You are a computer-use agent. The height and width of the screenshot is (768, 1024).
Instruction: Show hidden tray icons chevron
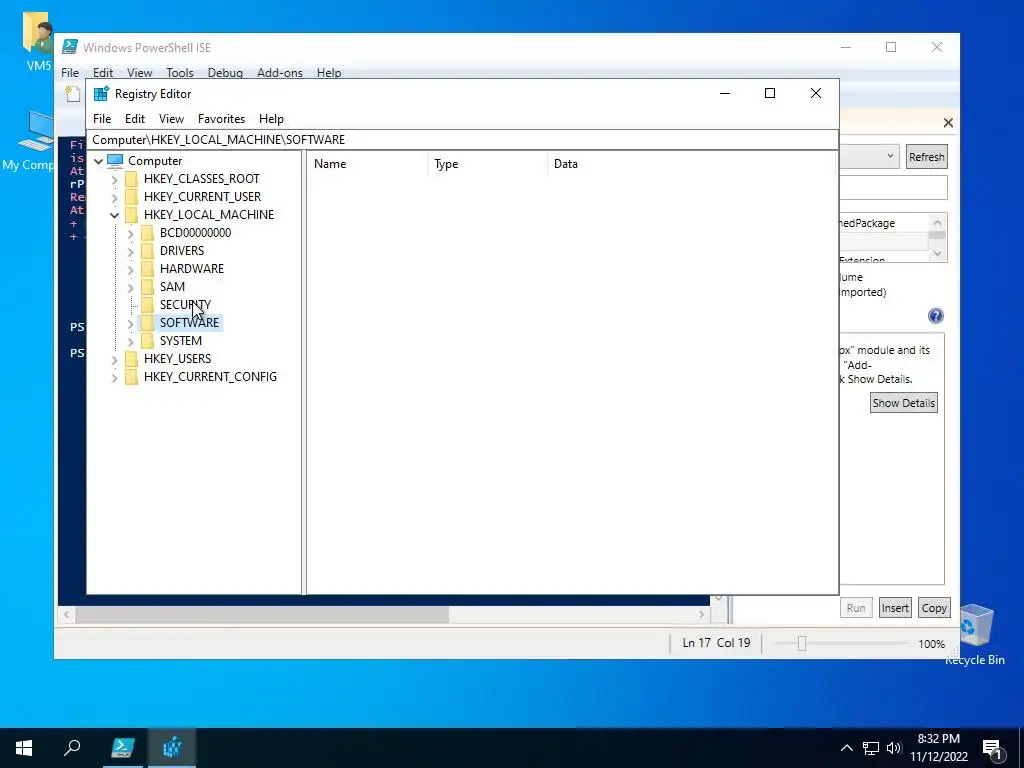[x=846, y=748]
